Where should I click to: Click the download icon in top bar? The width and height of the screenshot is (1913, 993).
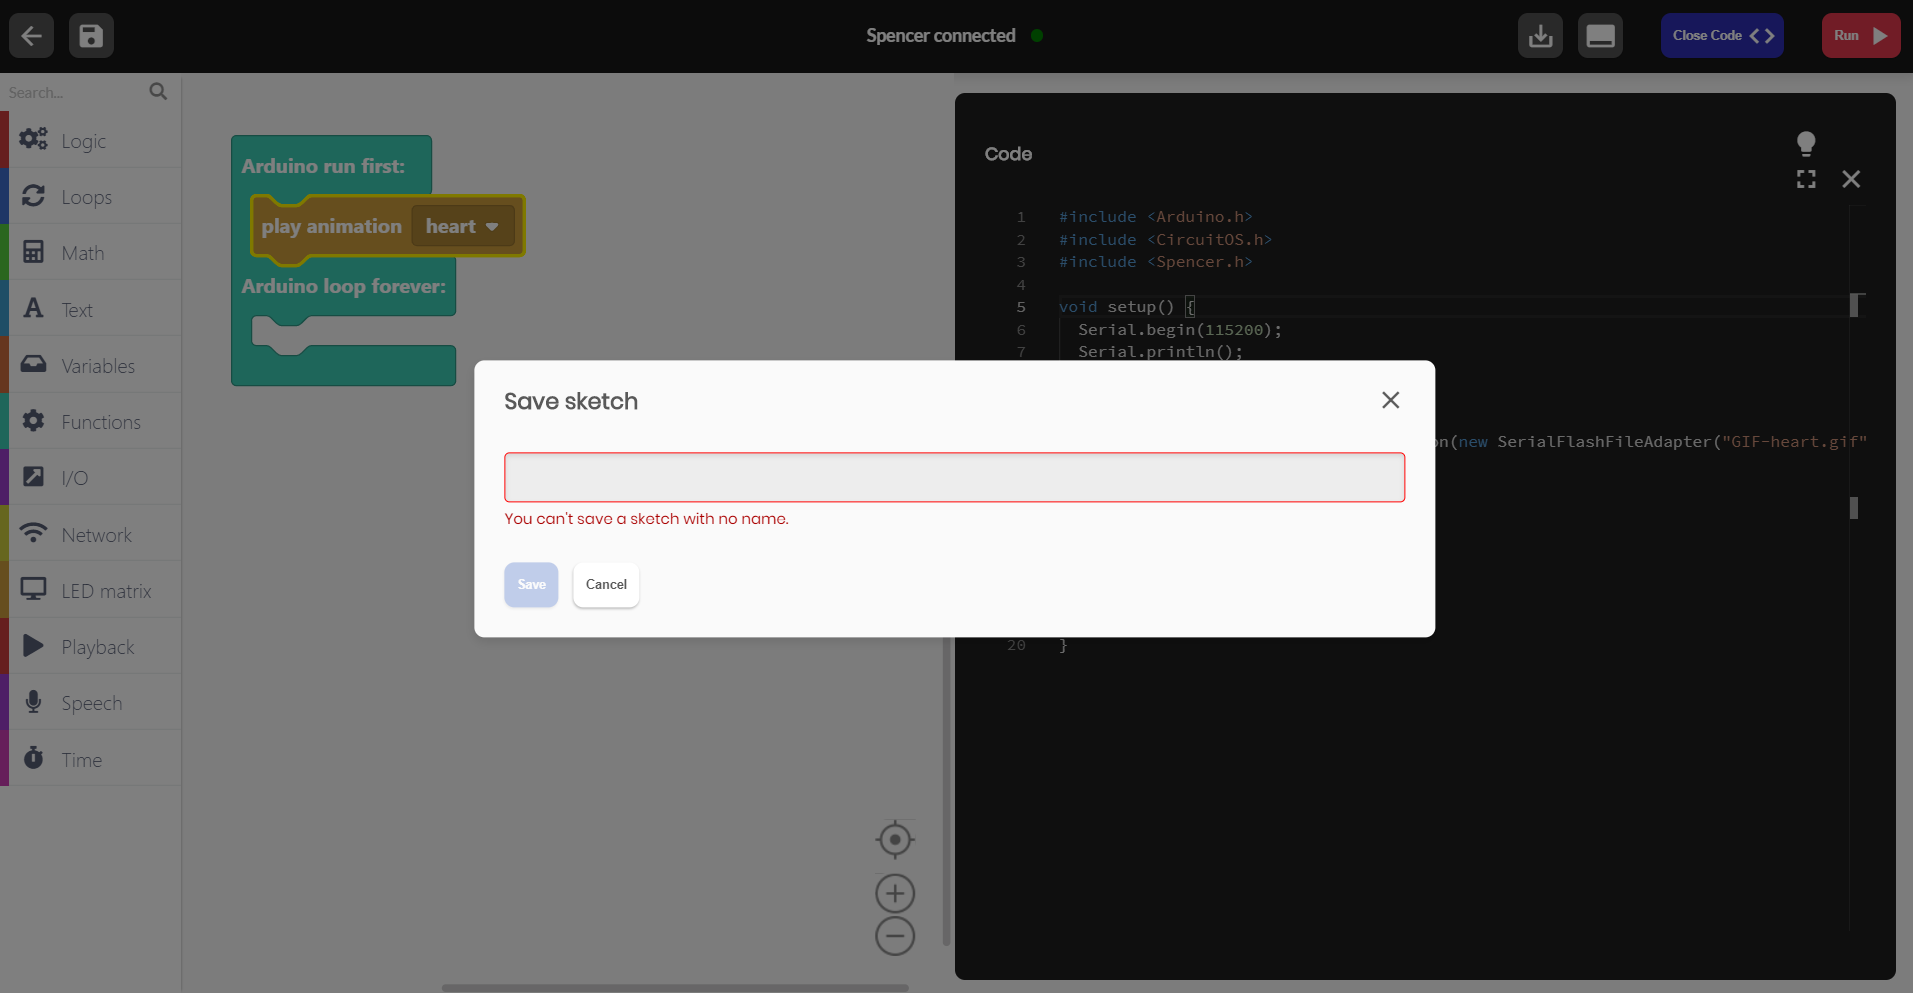coord(1540,36)
